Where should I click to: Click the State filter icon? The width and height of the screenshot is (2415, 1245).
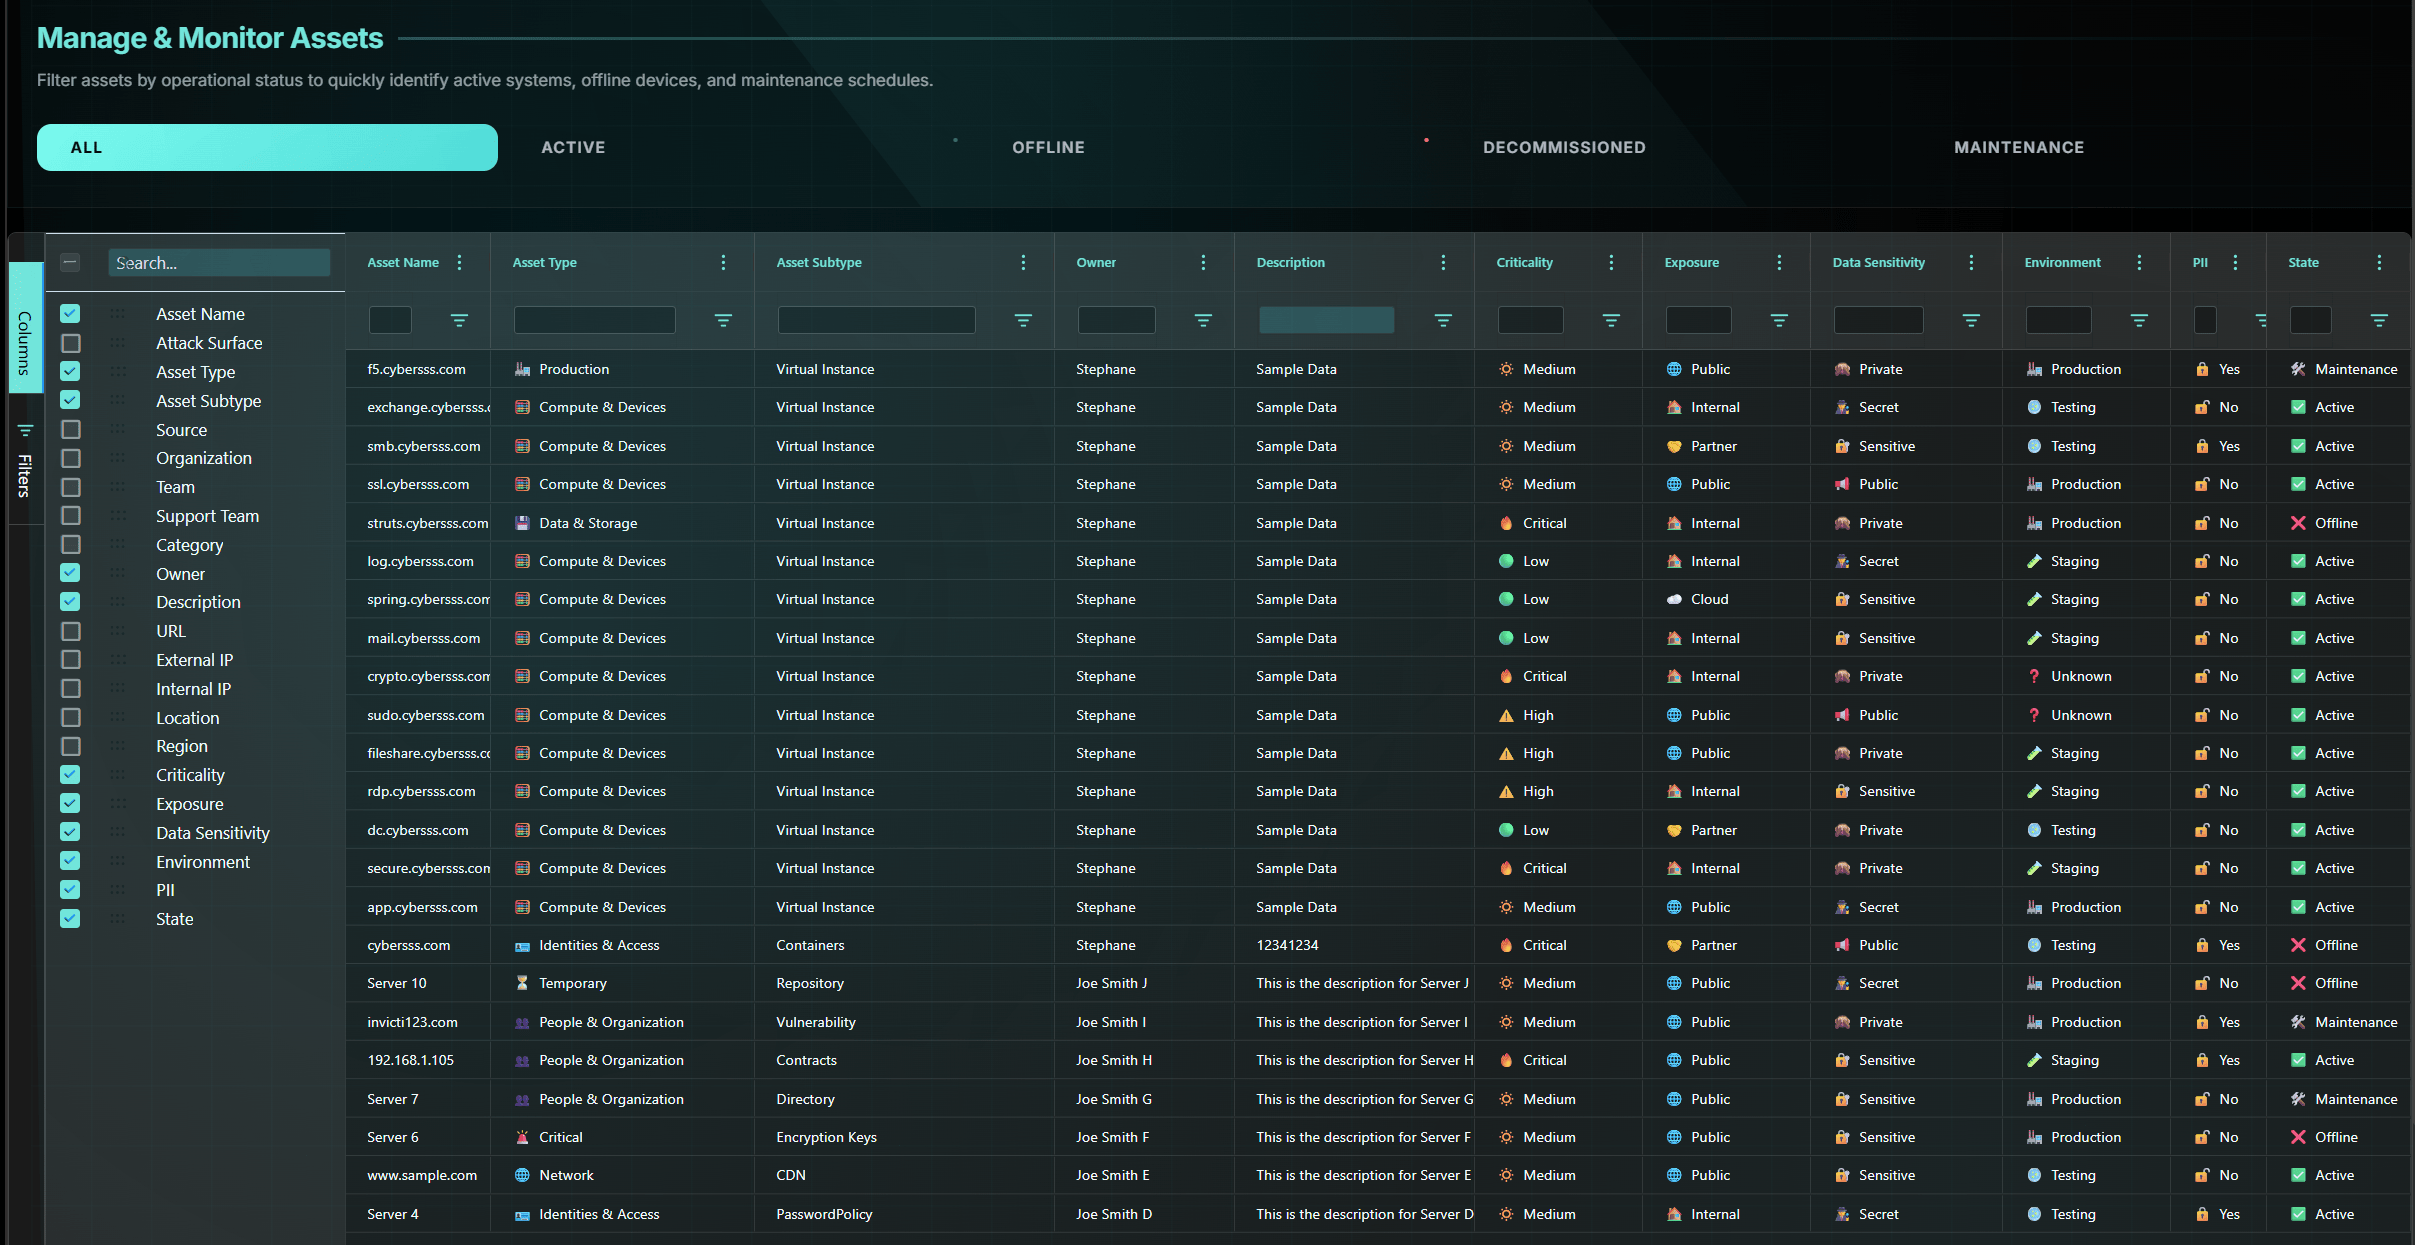(2379, 320)
